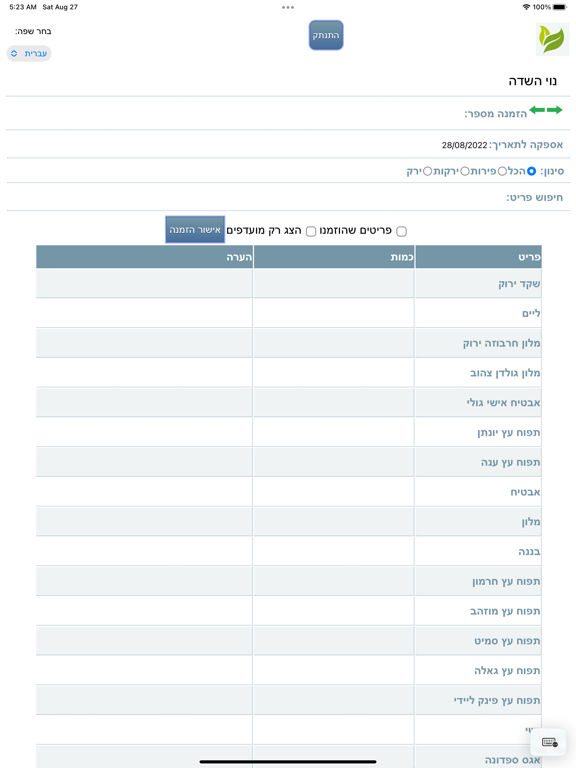This screenshot has width=576, height=768.
Task: Select item 'בננה'
Action: tap(529, 552)
